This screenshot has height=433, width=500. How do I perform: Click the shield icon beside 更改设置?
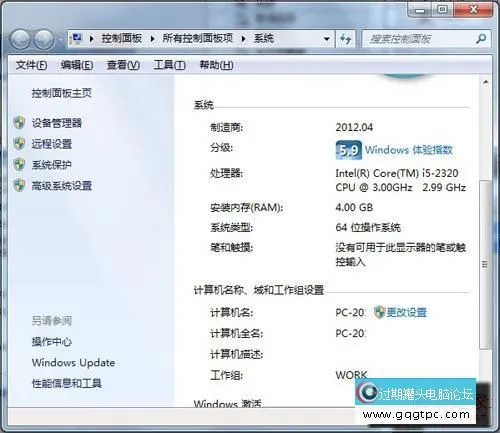[379, 312]
